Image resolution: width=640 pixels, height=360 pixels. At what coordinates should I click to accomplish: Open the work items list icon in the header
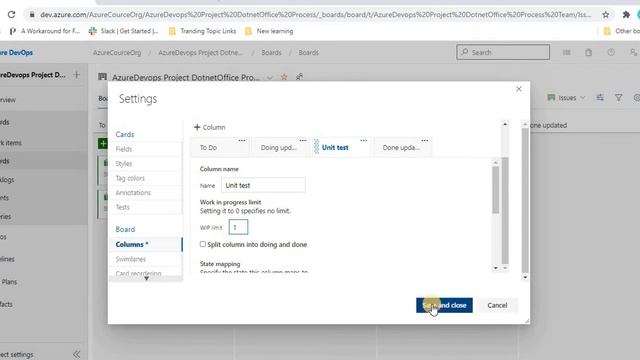[x=567, y=52]
